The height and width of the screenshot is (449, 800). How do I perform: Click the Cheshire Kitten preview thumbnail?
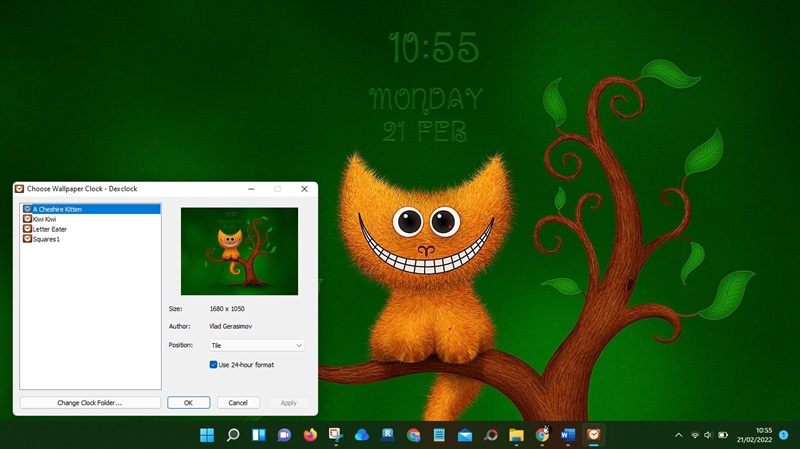coord(239,251)
